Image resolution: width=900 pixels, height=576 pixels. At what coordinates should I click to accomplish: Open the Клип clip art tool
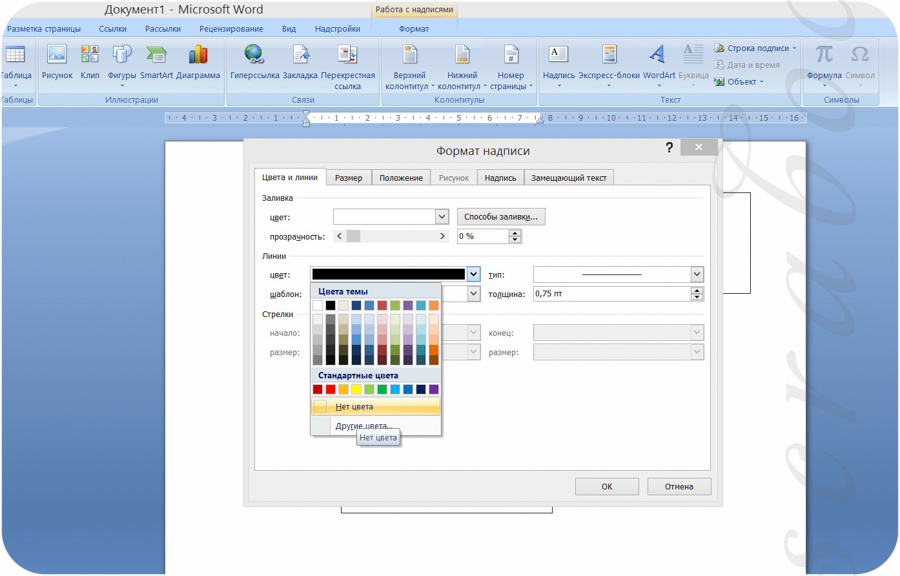[90, 61]
